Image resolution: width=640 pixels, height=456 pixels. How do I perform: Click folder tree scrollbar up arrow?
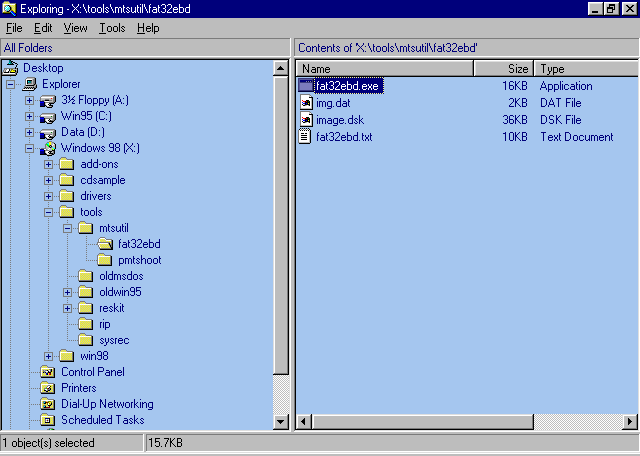(281, 69)
